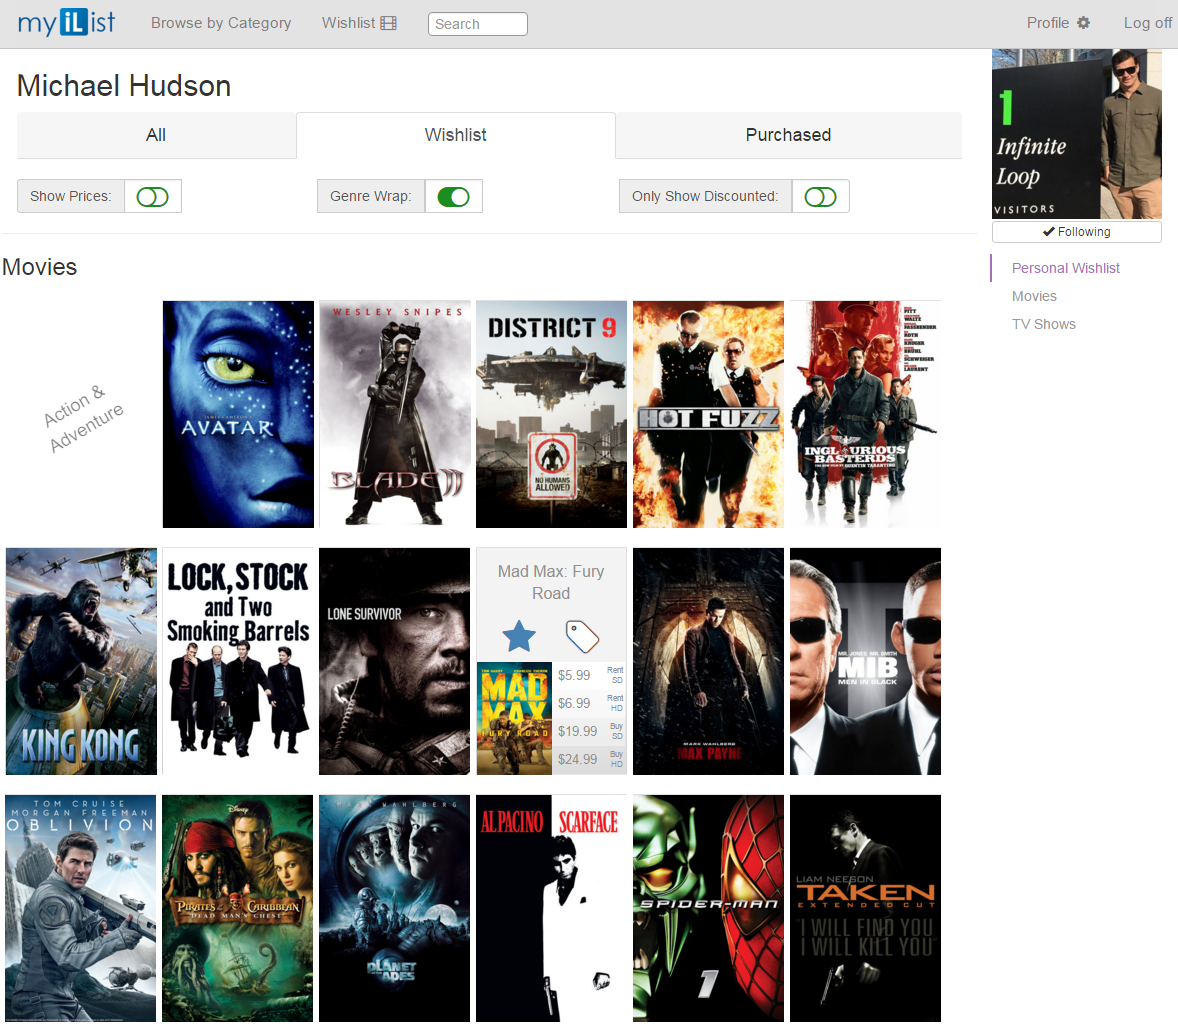
Task: Open Browse by Category menu
Action: click(x=221, y=23)
